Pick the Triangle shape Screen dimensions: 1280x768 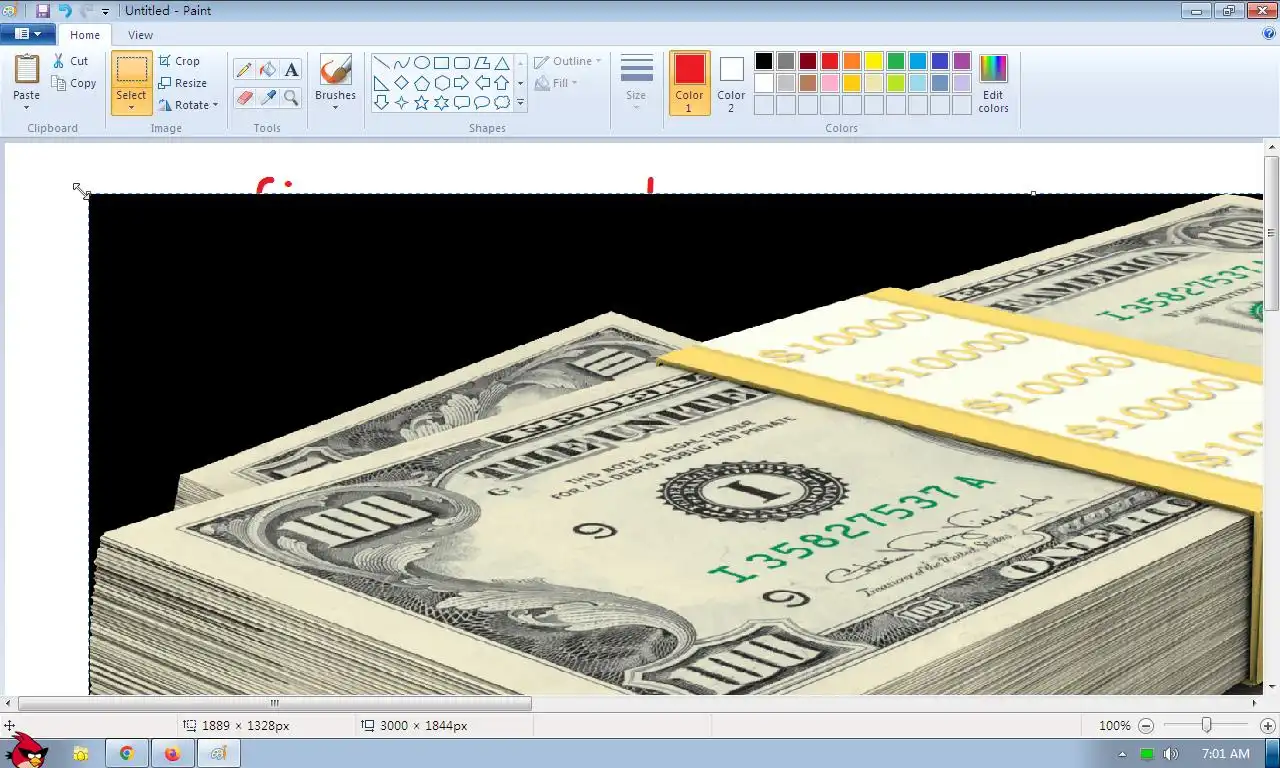pos(502,62)
